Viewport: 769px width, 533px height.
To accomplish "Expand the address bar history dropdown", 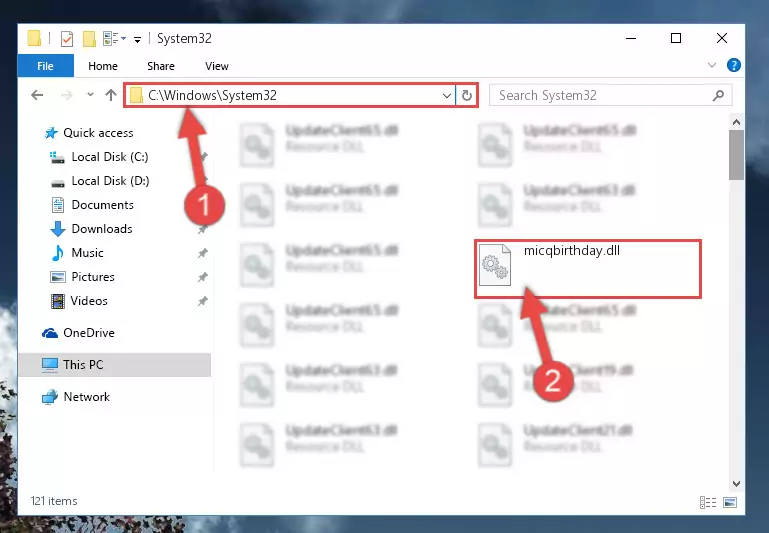I will [447, 96].
